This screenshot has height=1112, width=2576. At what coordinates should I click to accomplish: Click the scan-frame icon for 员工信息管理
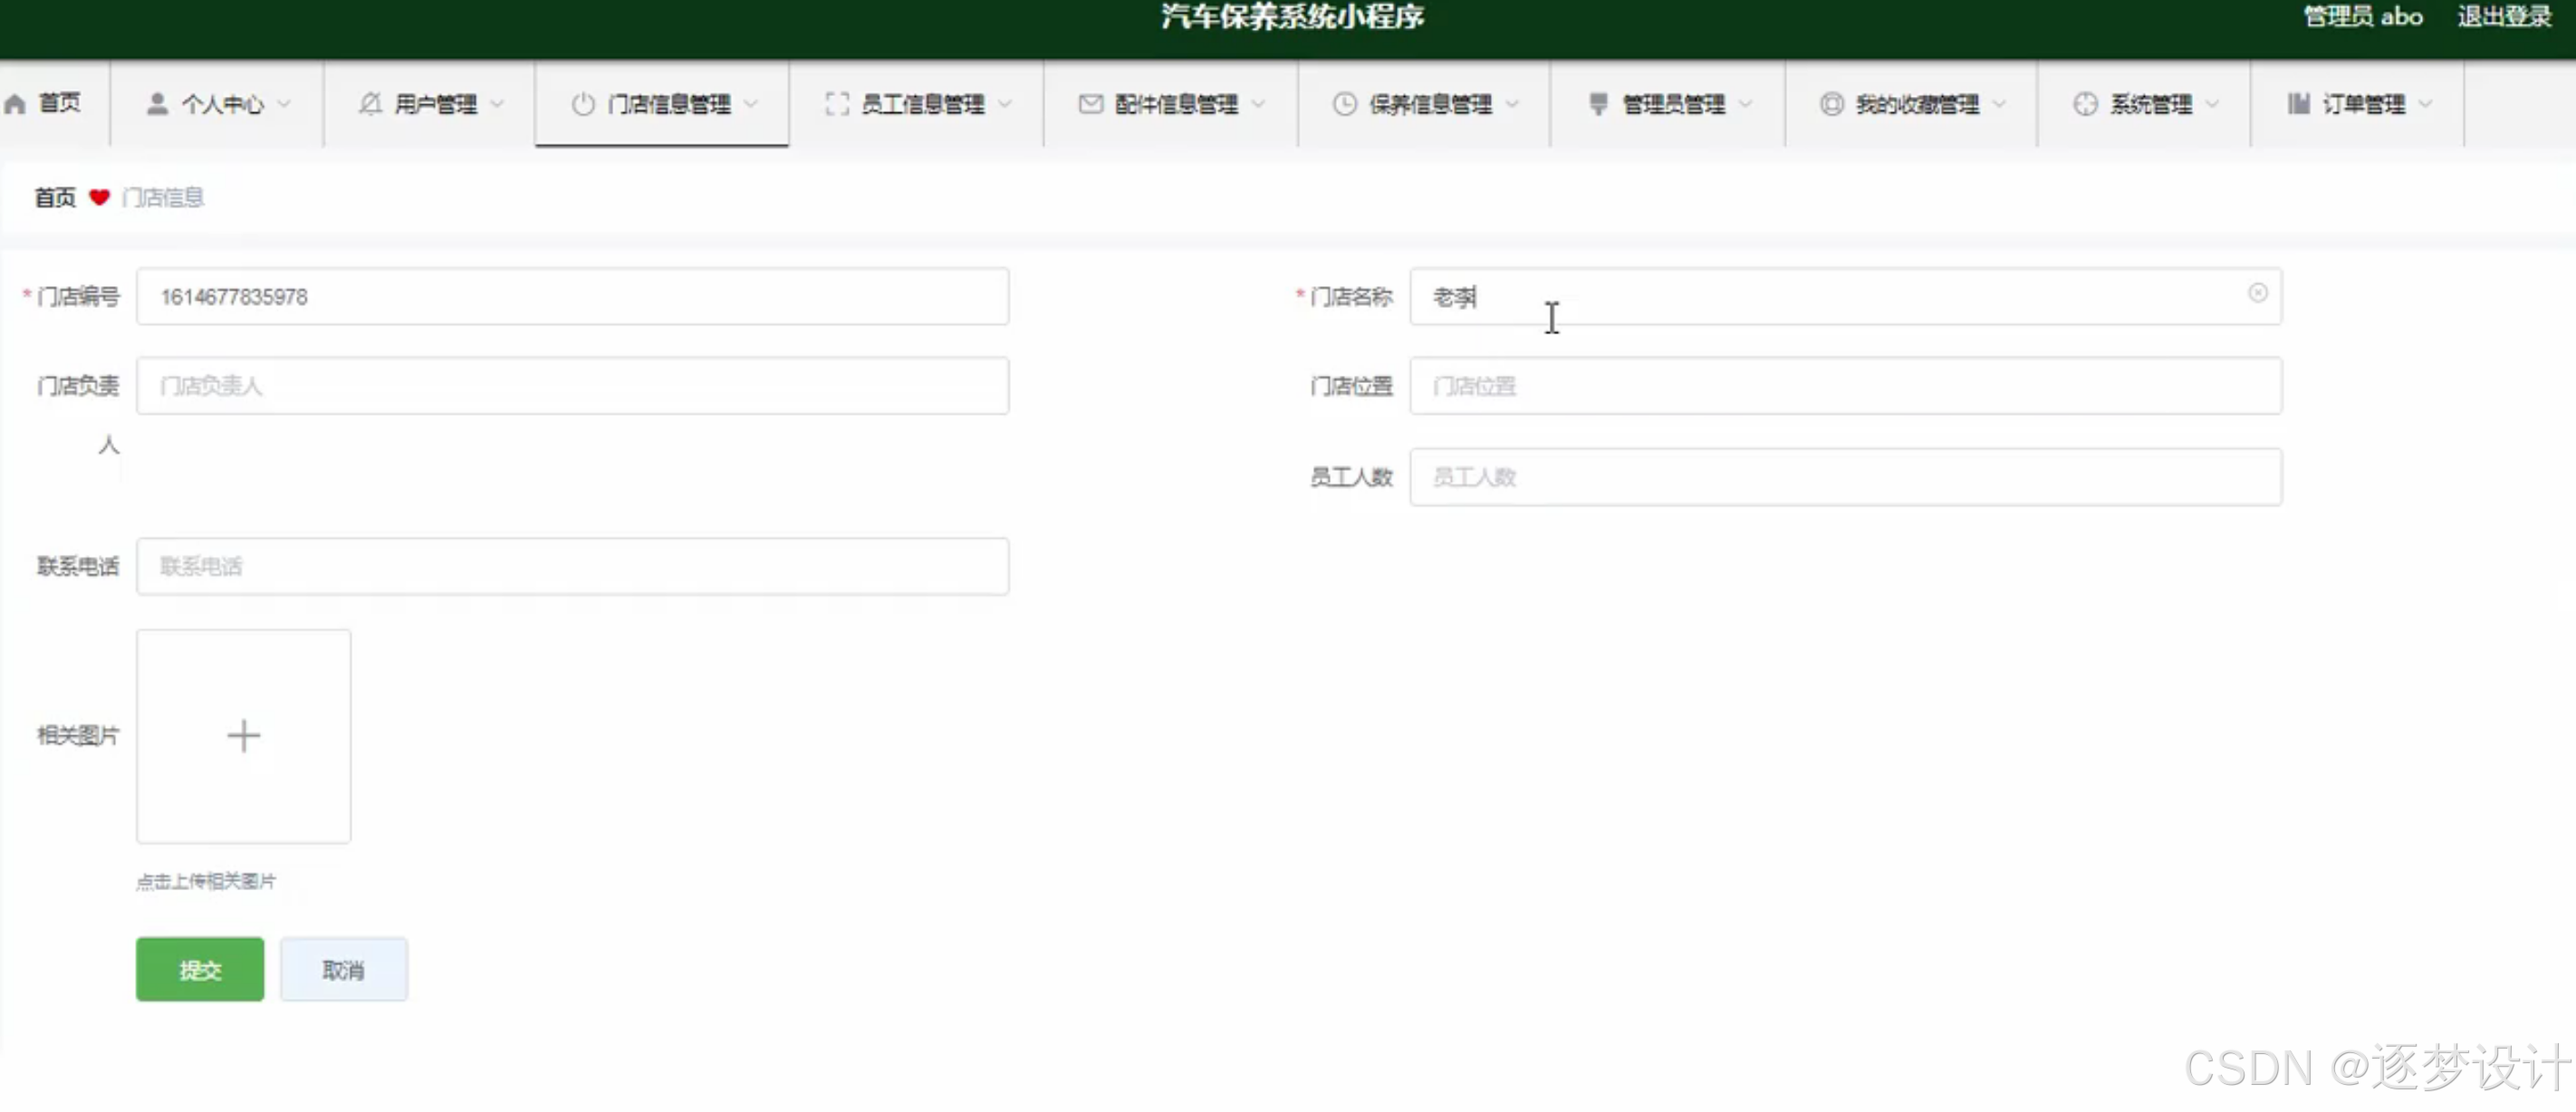[x=838, y=103]
